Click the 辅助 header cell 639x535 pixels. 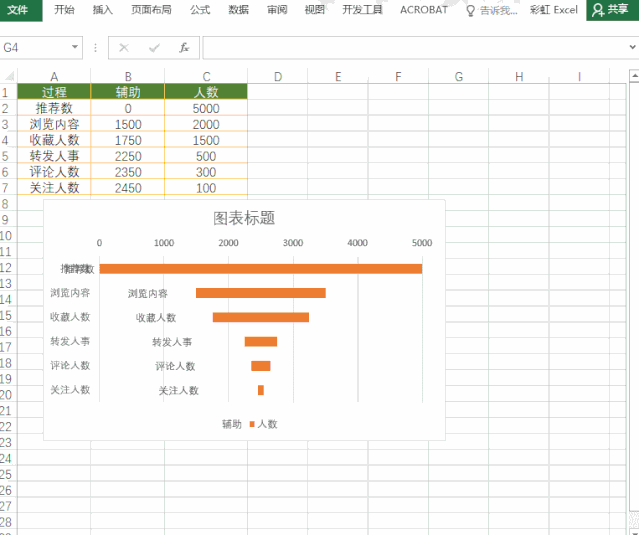128,92
